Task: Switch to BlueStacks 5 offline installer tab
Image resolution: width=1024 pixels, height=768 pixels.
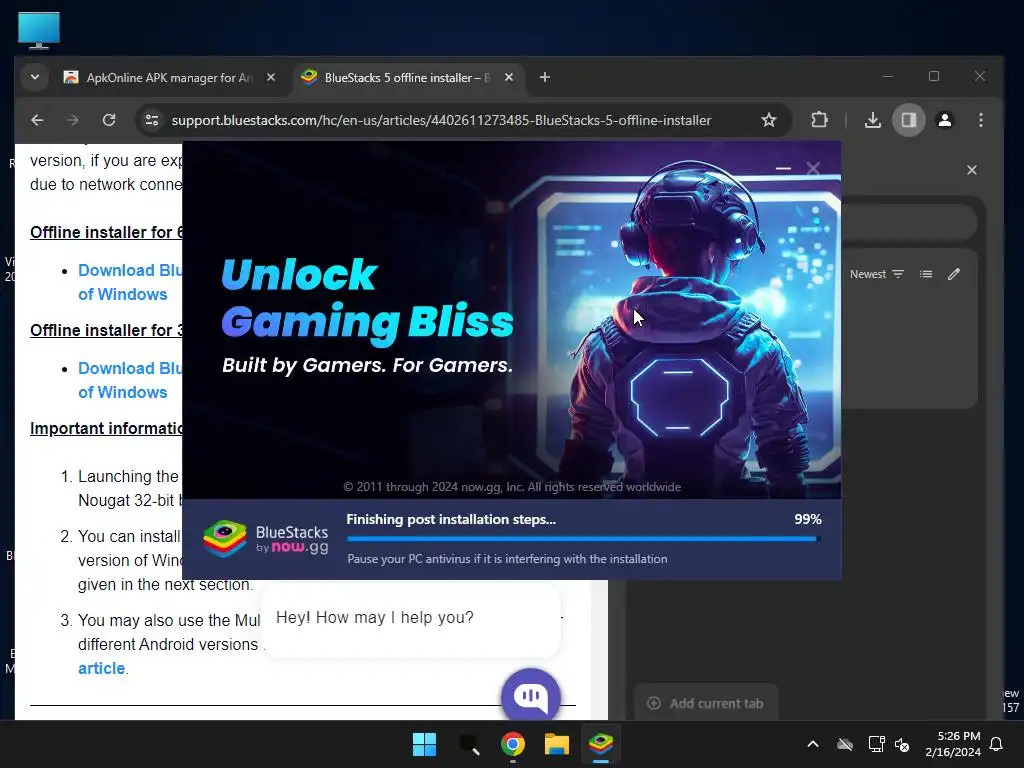Action: (x=406, y=78)
